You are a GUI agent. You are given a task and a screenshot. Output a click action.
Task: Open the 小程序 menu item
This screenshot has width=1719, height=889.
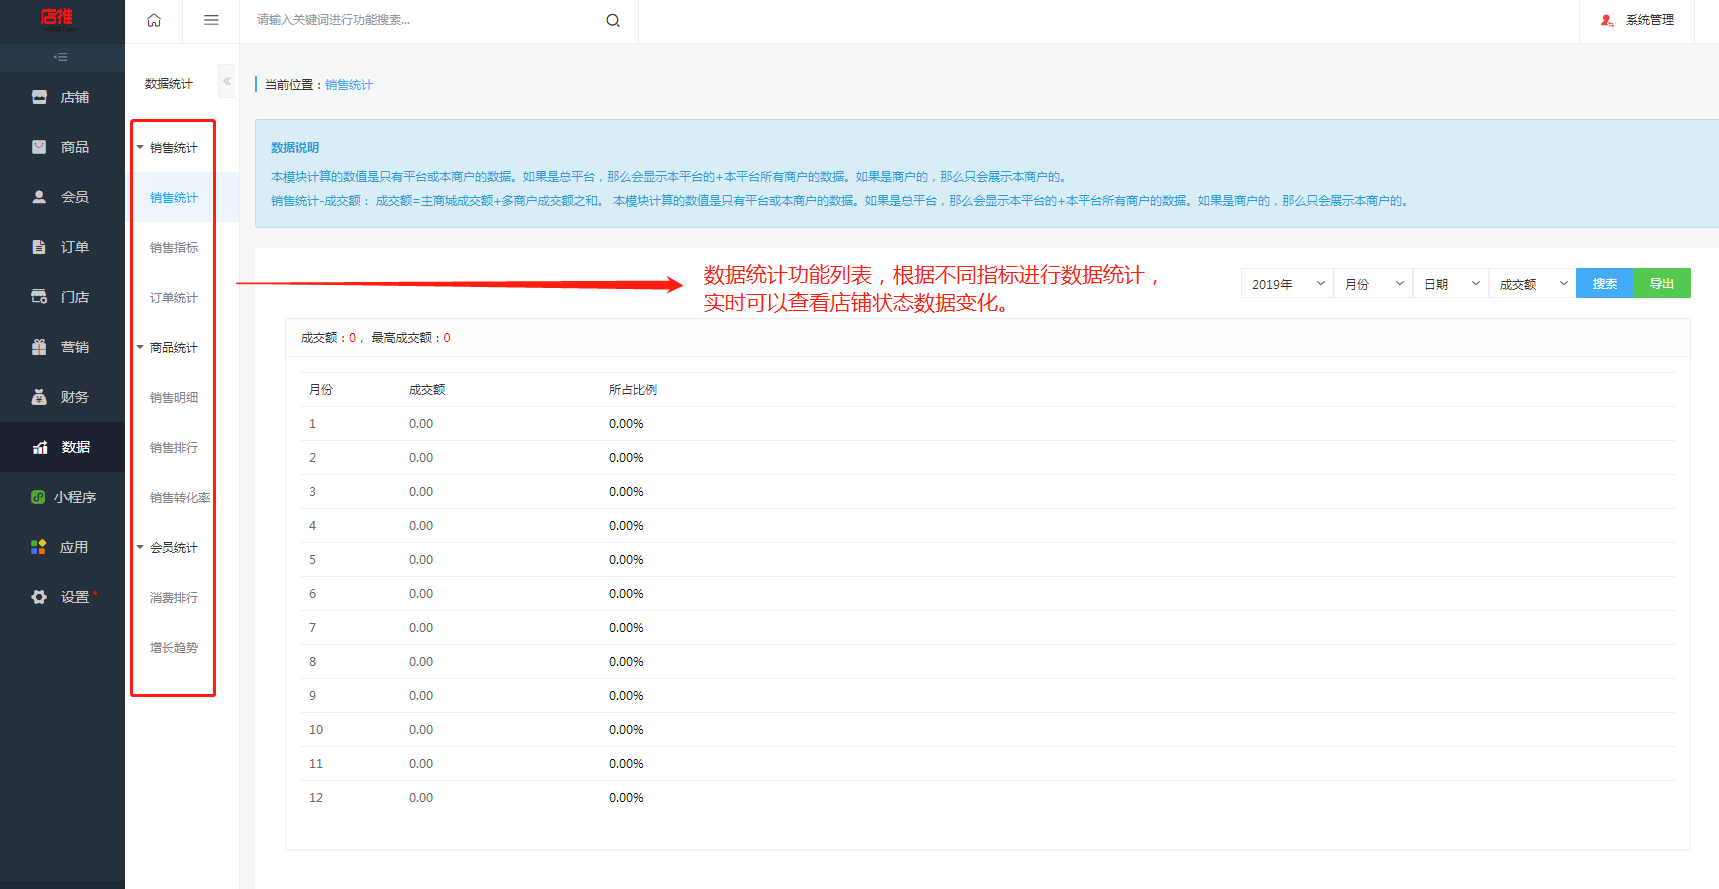click(62, 497)
